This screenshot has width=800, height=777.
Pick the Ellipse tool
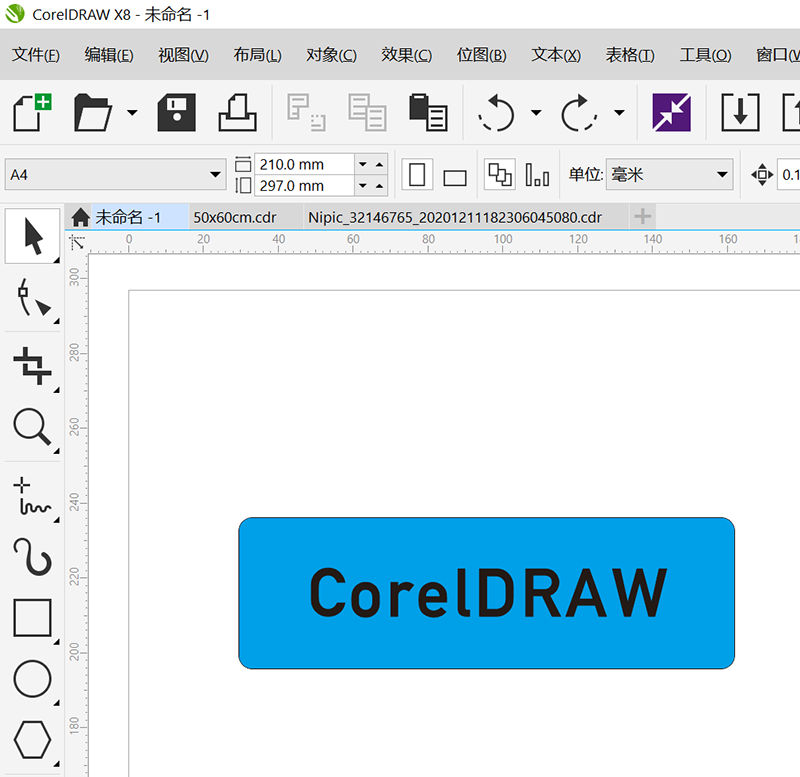pyautogui.click(x=33, y=680)
